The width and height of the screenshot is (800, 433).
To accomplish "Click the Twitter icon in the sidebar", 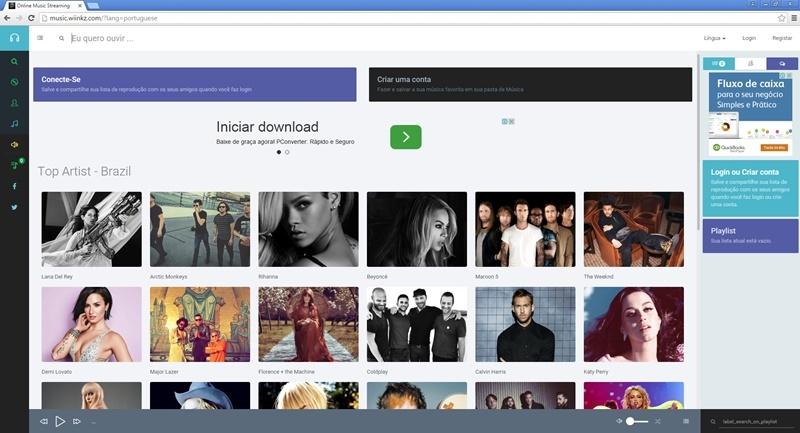I will (x=14, y=207).
